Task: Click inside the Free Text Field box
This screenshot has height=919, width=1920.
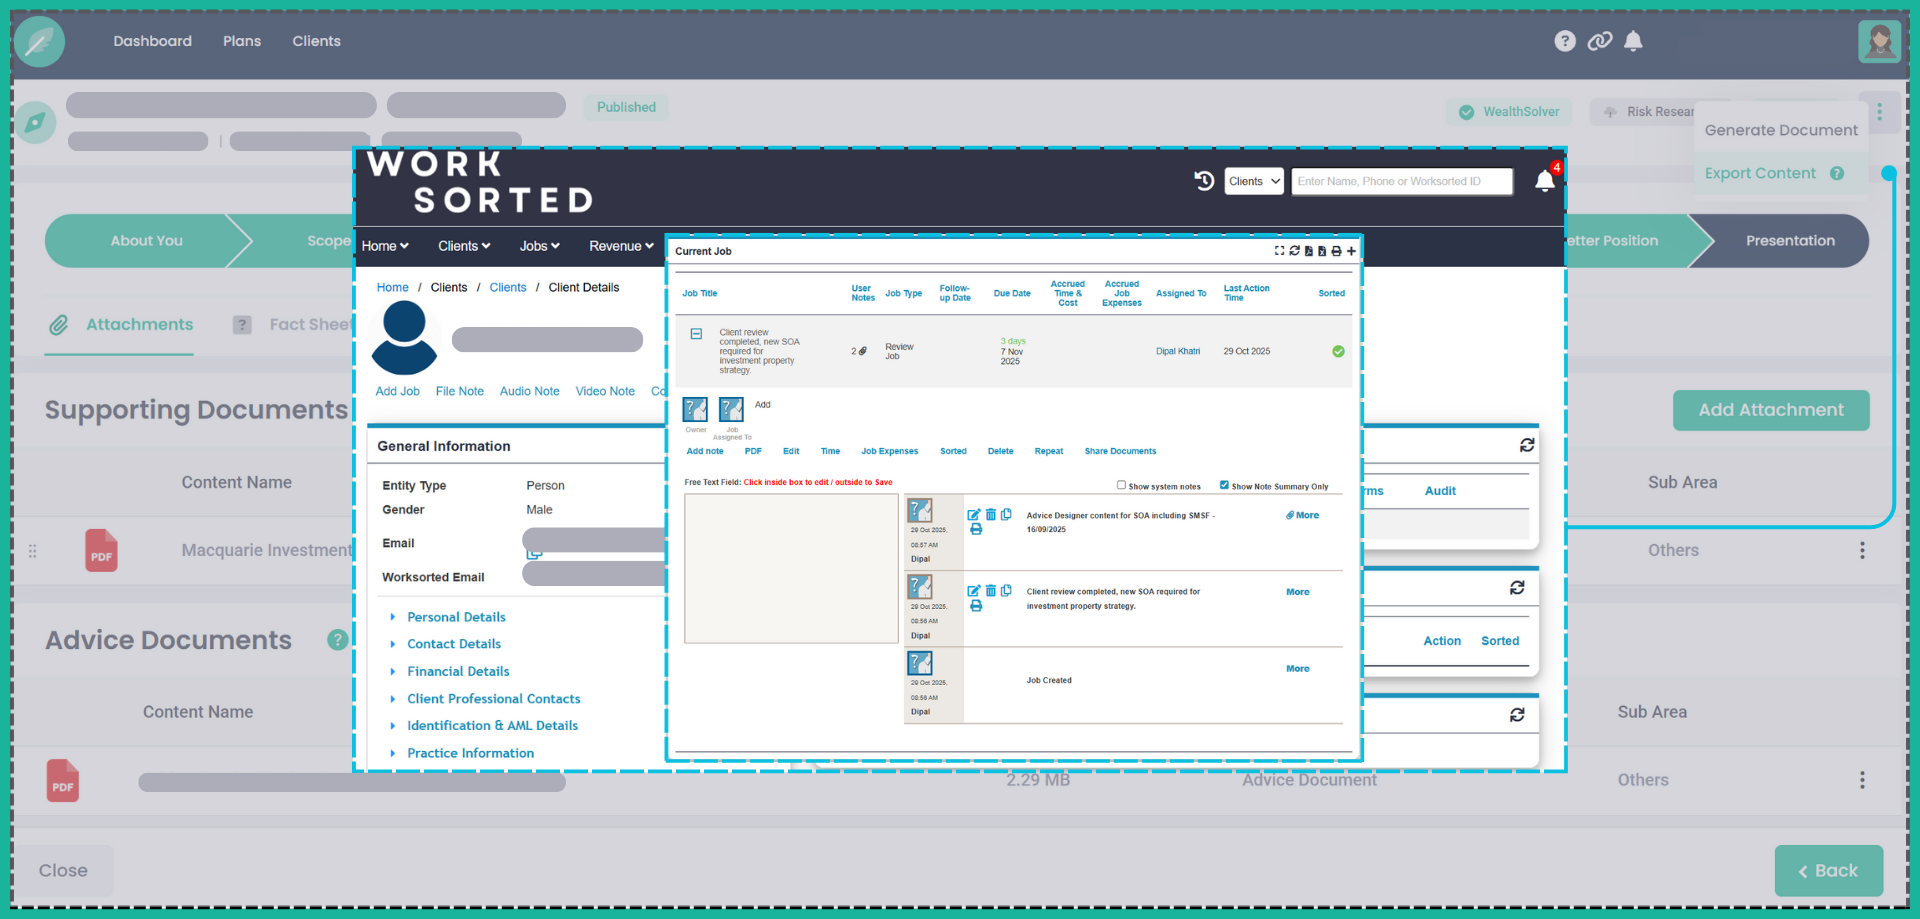Action: pyautogui.click(x=791, y=568)
